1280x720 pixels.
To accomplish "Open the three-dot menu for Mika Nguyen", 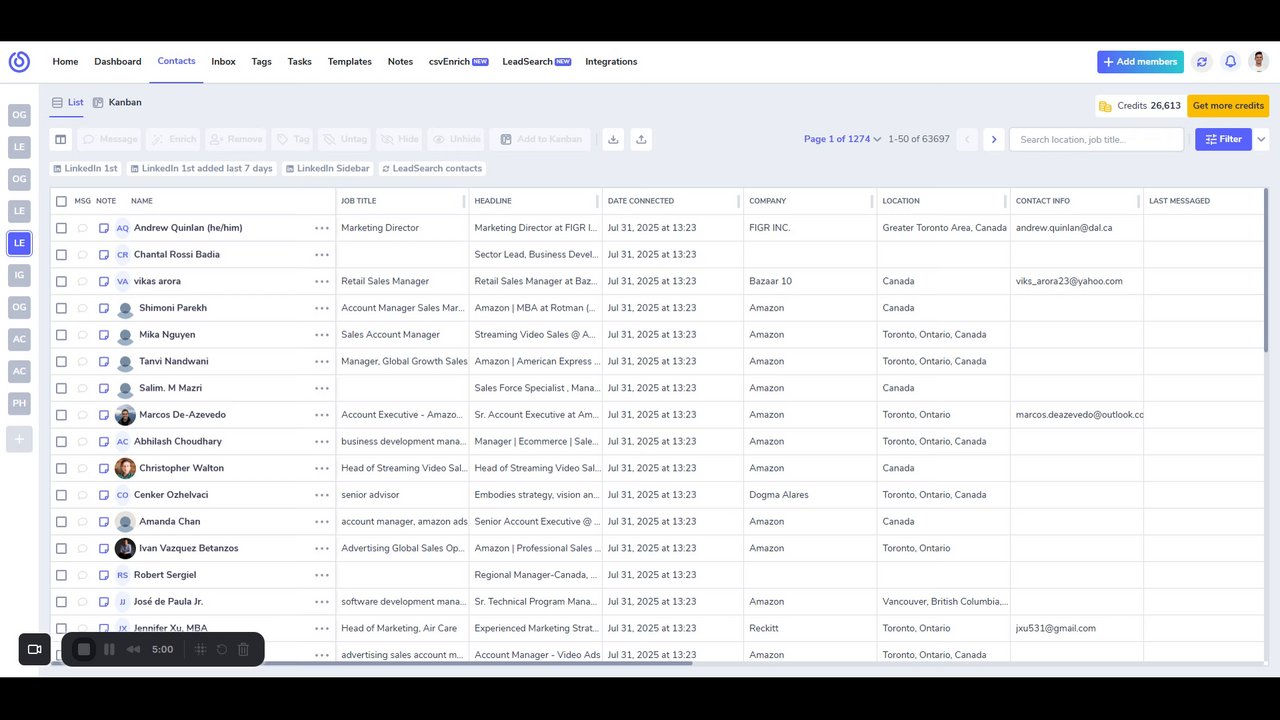I will click(322, 335).
